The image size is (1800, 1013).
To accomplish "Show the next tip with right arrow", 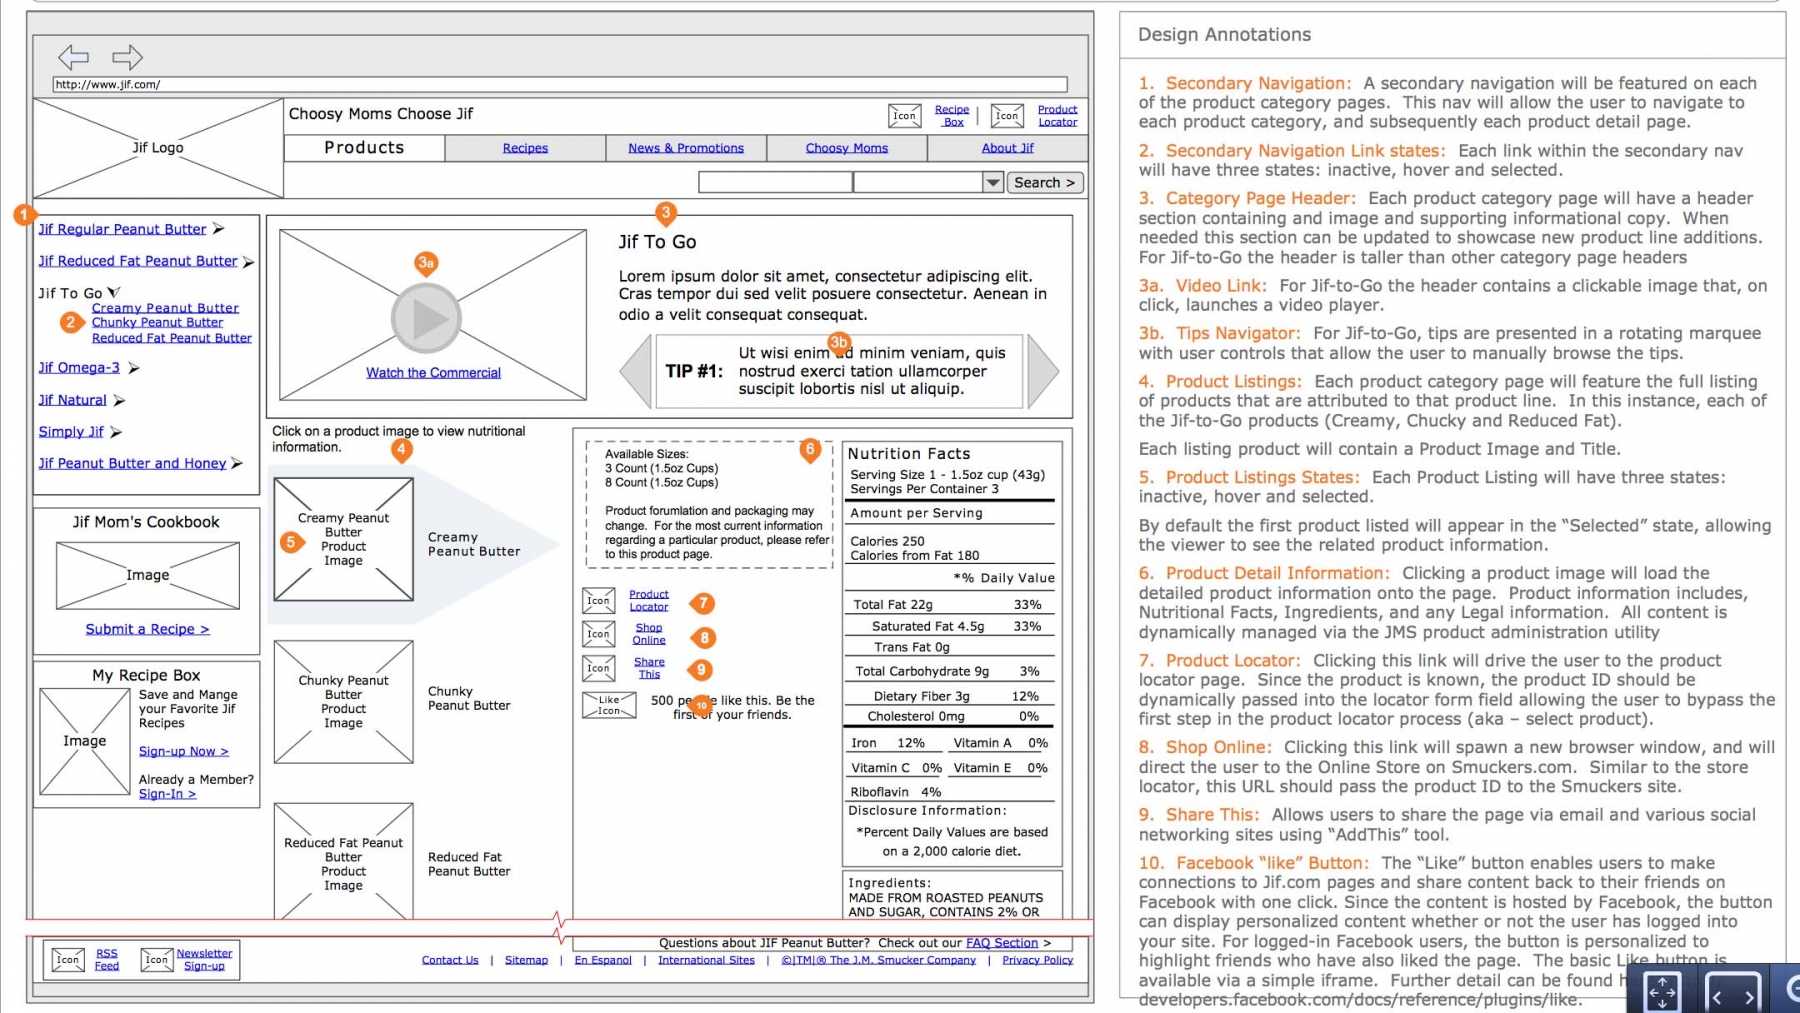I will [1043, 371].
